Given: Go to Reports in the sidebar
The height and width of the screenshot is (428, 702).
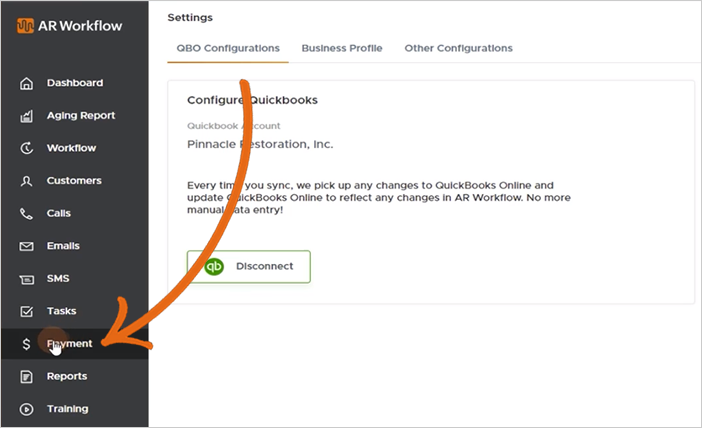Looking at the screenshot, I should 66,376.
